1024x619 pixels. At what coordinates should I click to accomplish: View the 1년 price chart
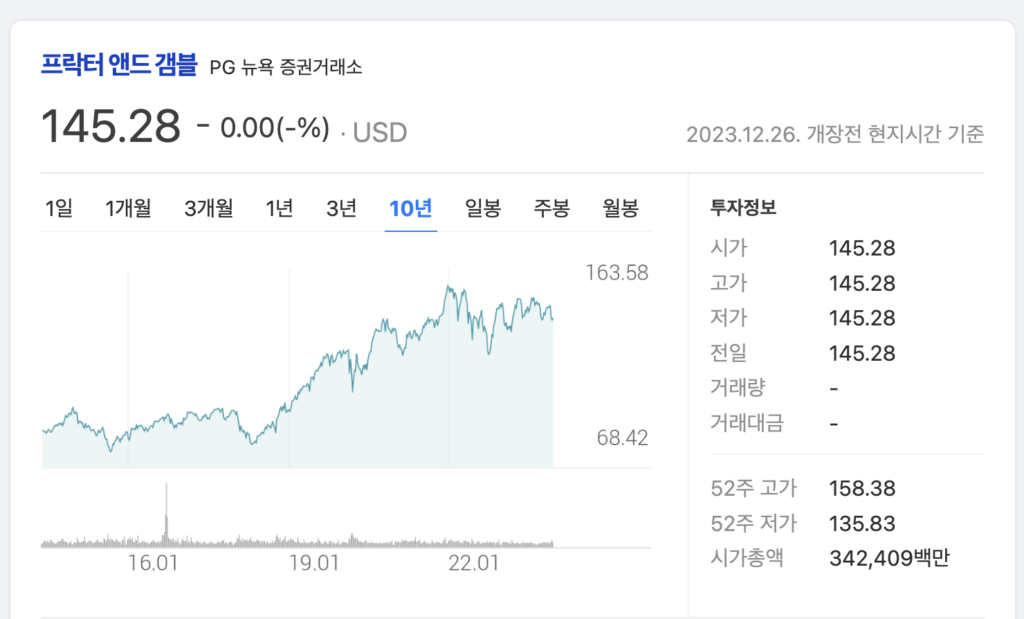point(280,208)
